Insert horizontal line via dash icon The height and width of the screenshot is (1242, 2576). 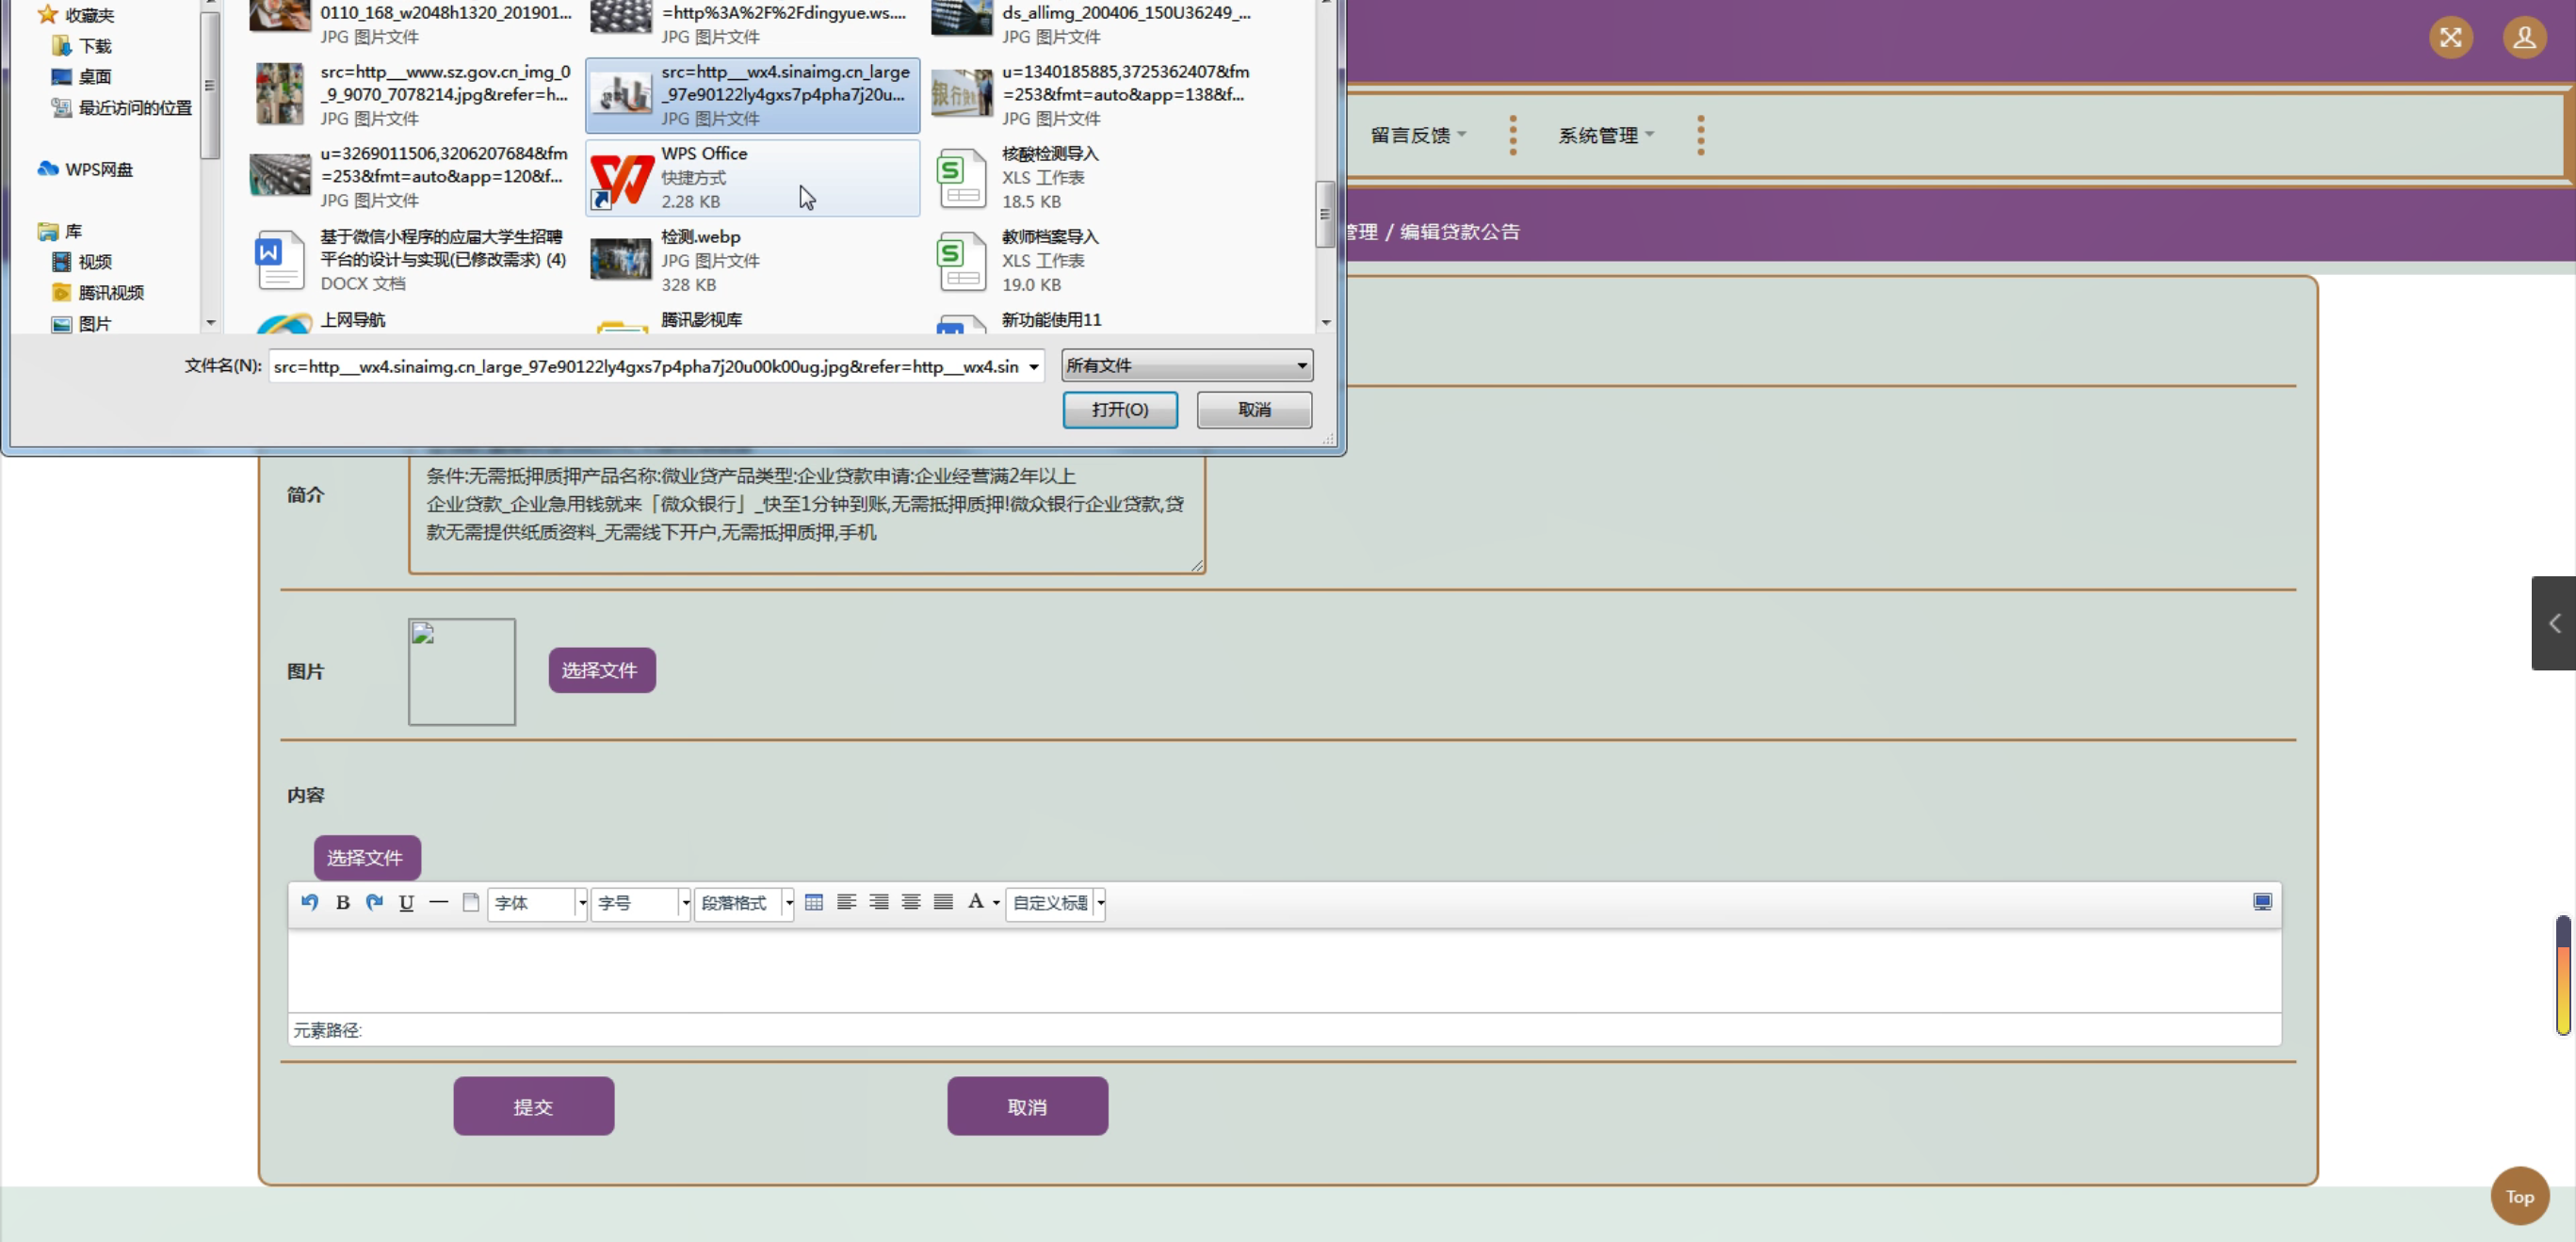point(438,902)
